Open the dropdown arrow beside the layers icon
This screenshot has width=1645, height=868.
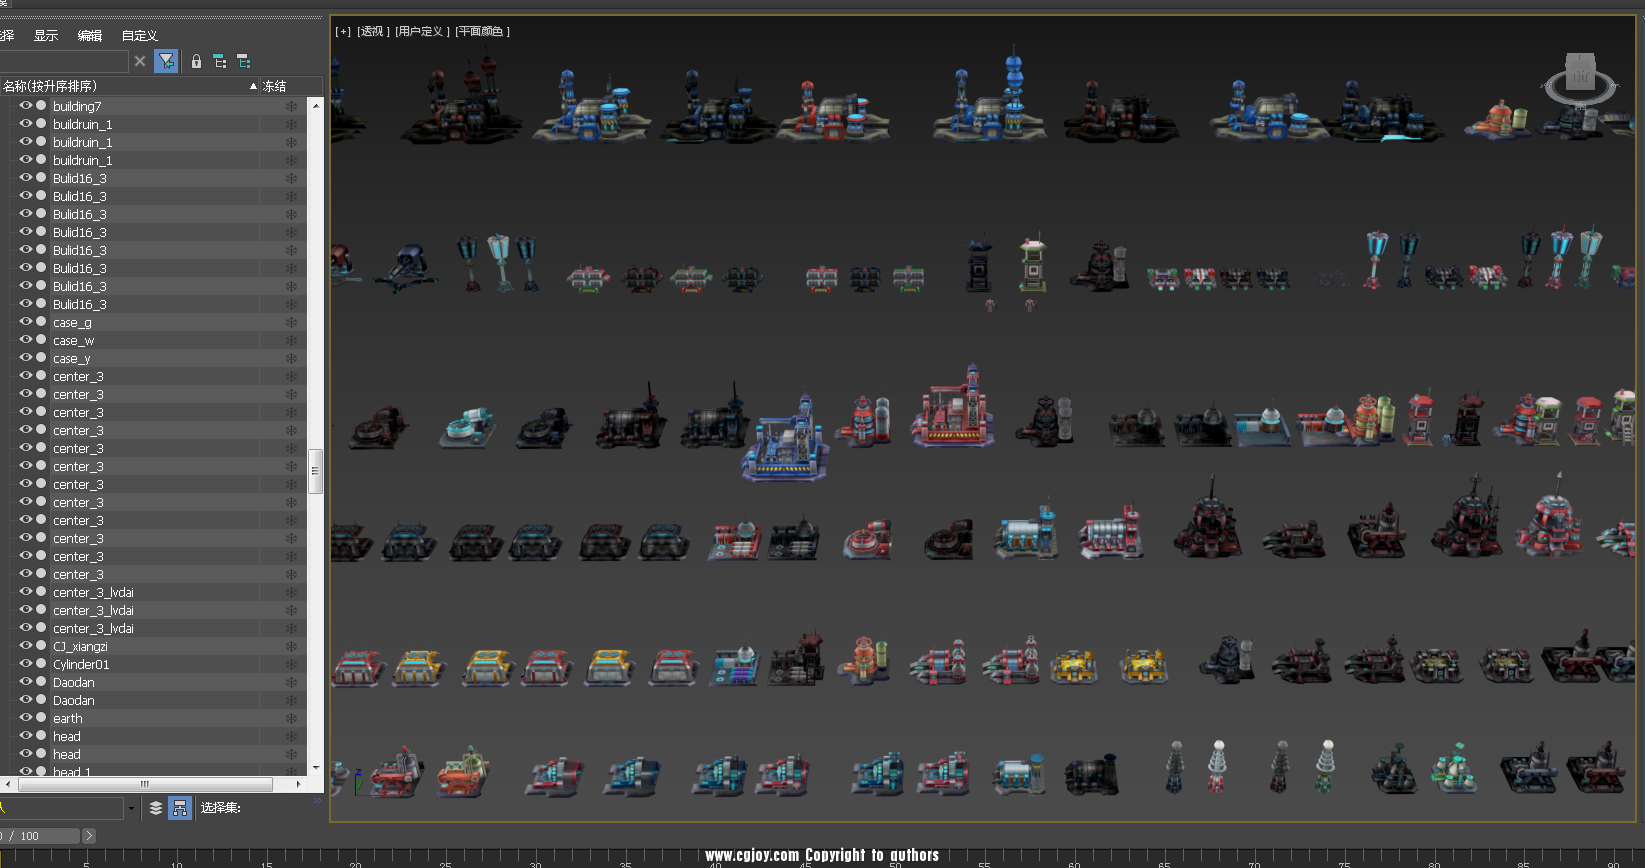131,808
